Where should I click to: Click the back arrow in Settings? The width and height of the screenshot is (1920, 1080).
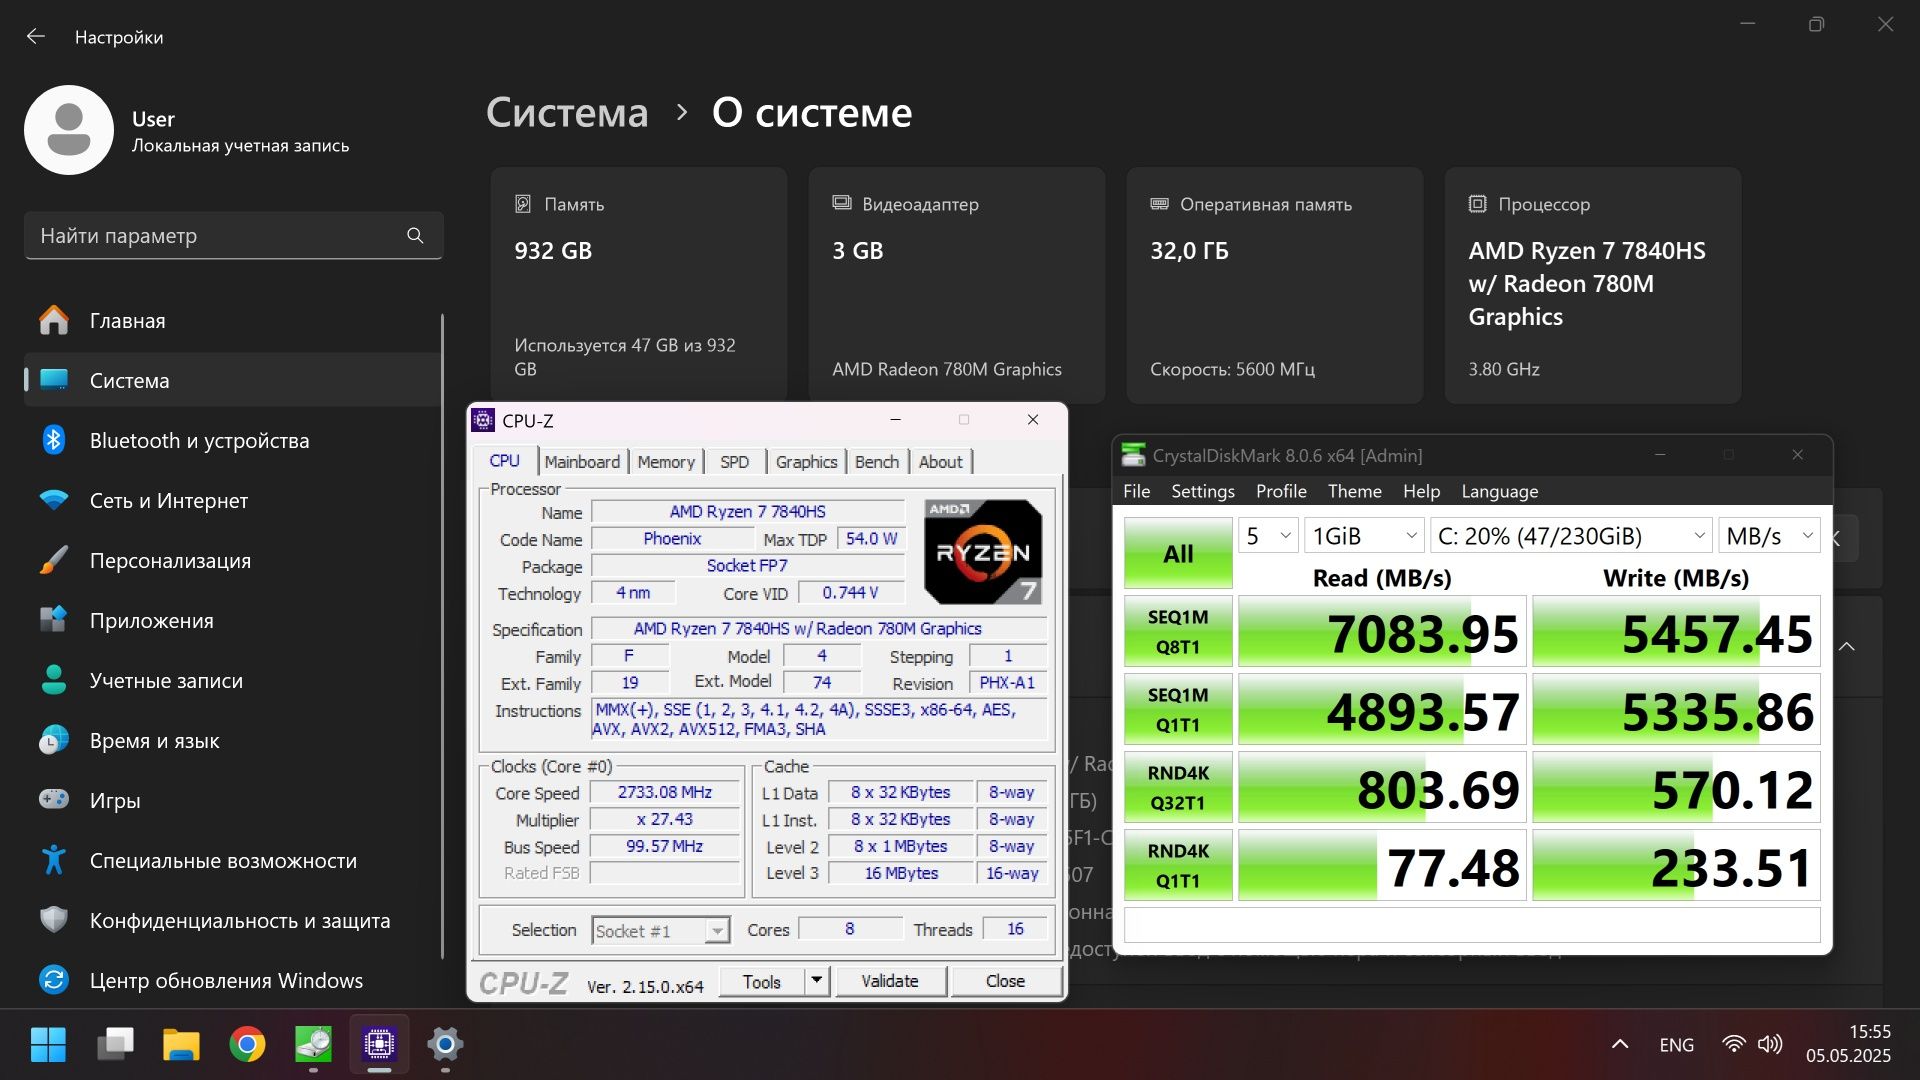pos(36,37)
